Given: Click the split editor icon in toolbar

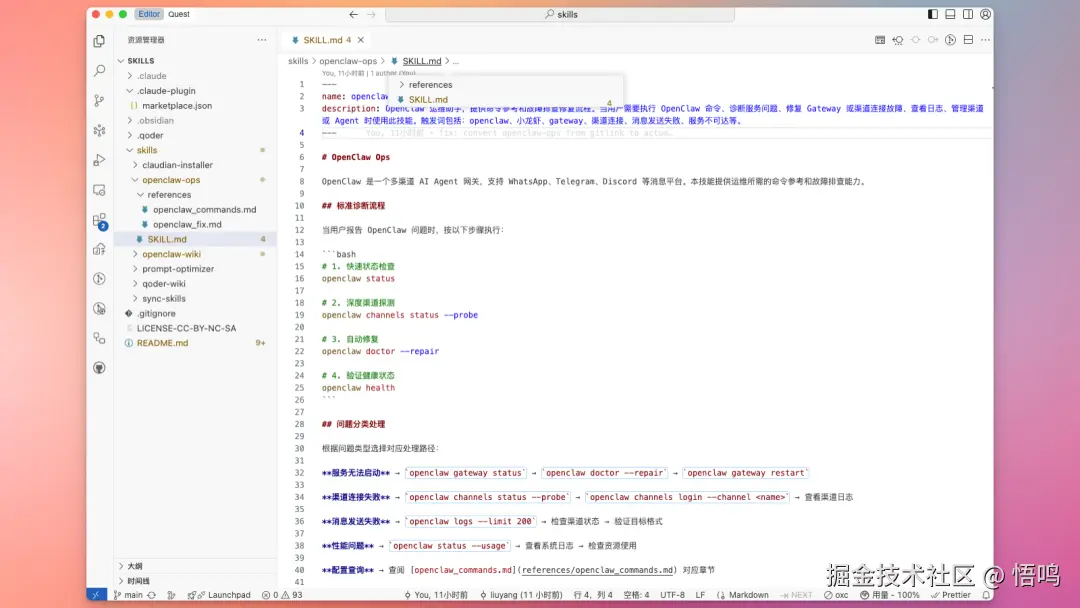Looking at the screenshot, I should (968, 40).
